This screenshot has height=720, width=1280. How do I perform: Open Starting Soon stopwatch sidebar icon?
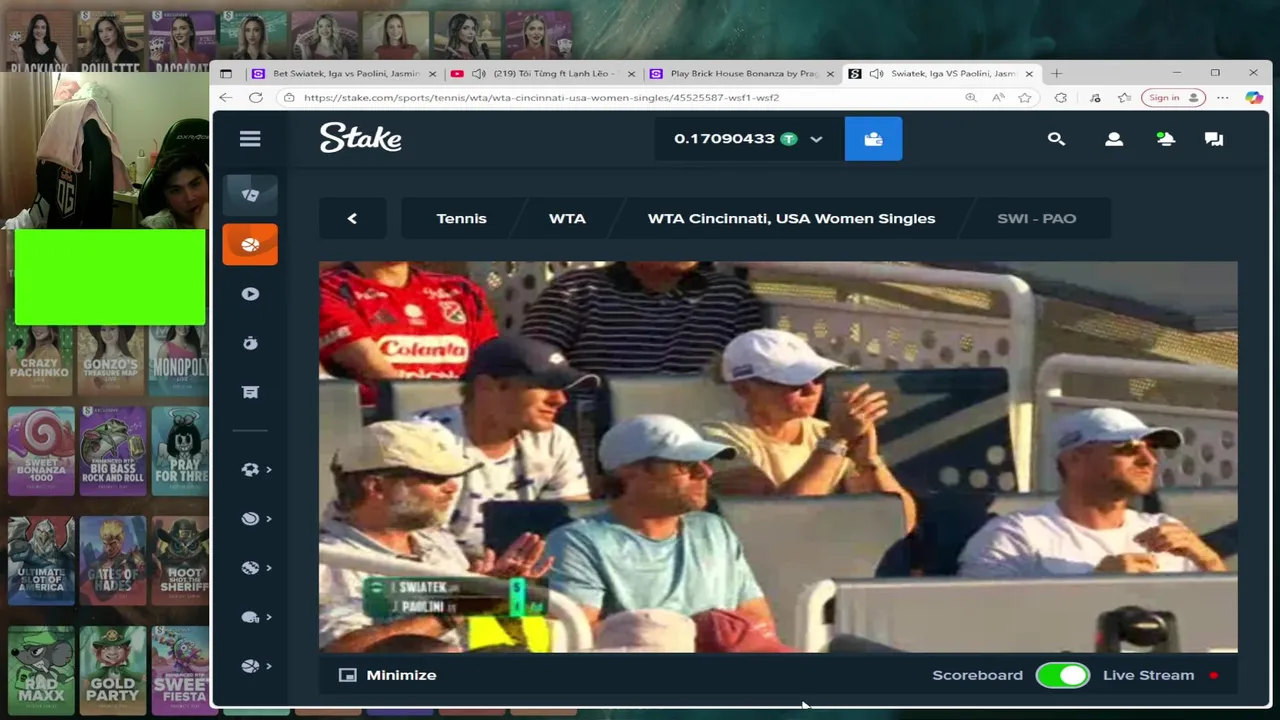(x=250, y=343)
